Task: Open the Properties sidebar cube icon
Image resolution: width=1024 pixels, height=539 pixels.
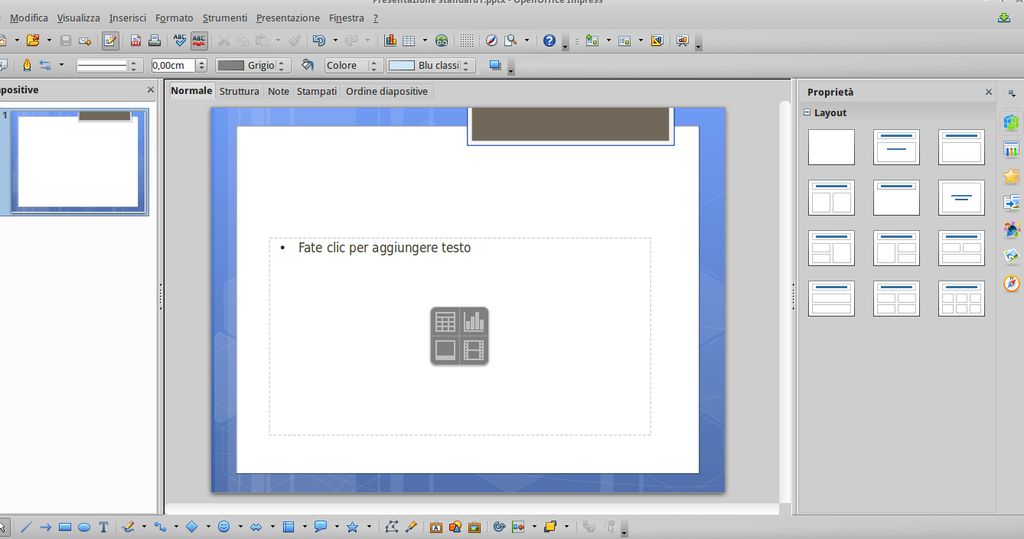Action: (1011, 123)
